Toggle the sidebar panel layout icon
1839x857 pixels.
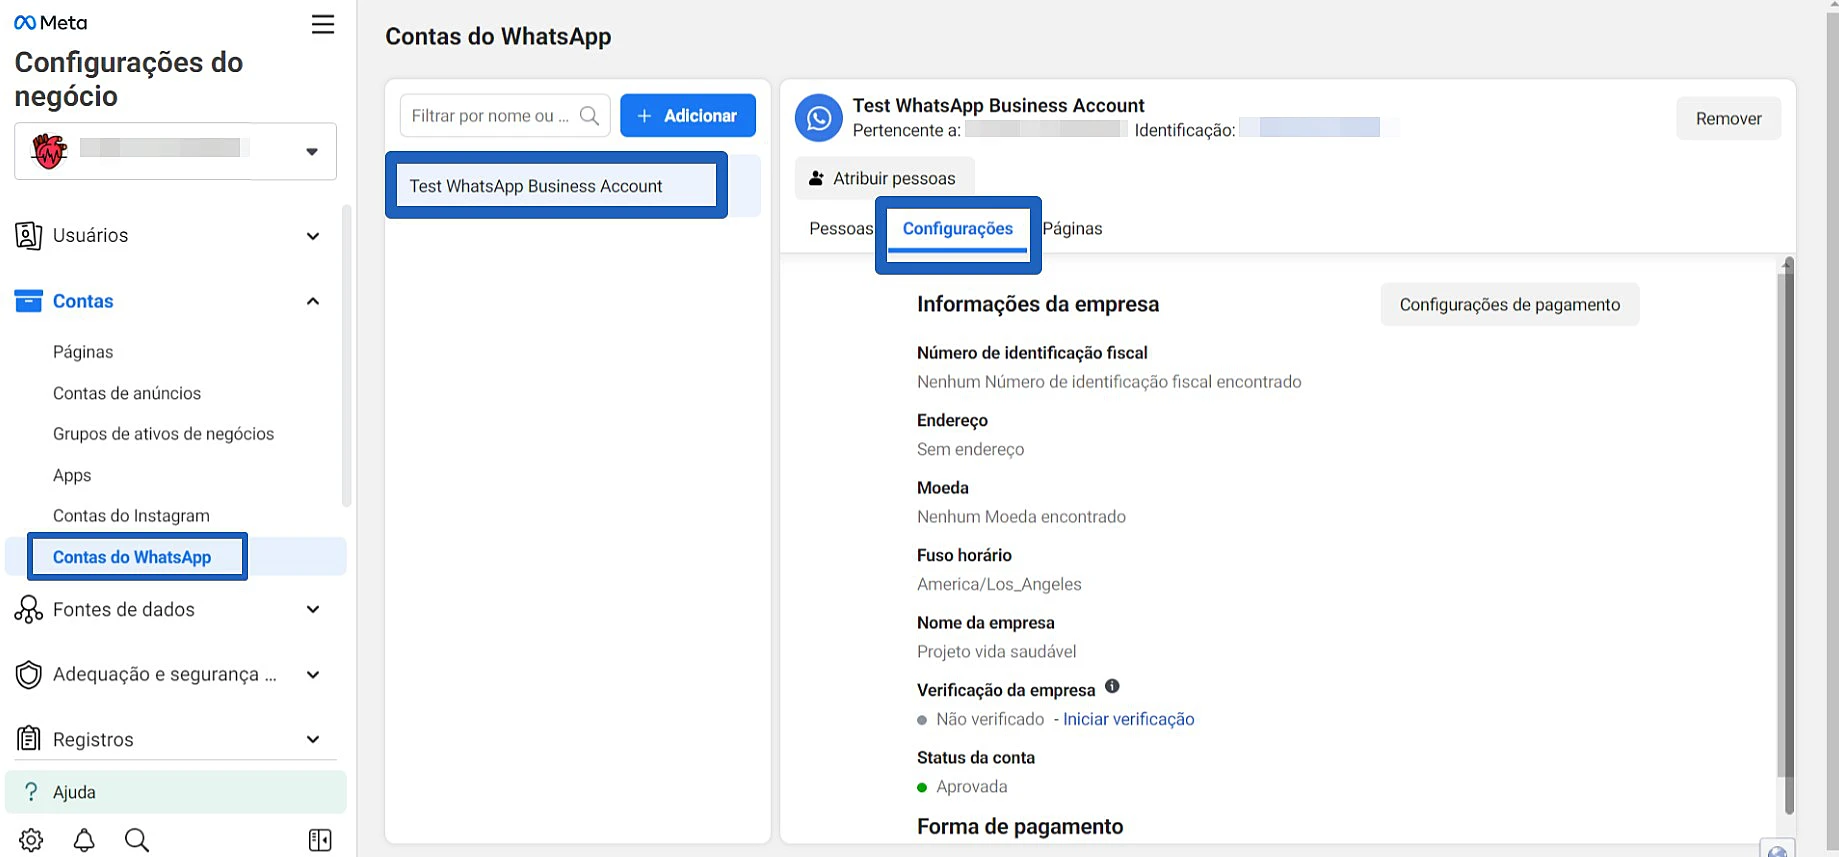pos(320,840)
